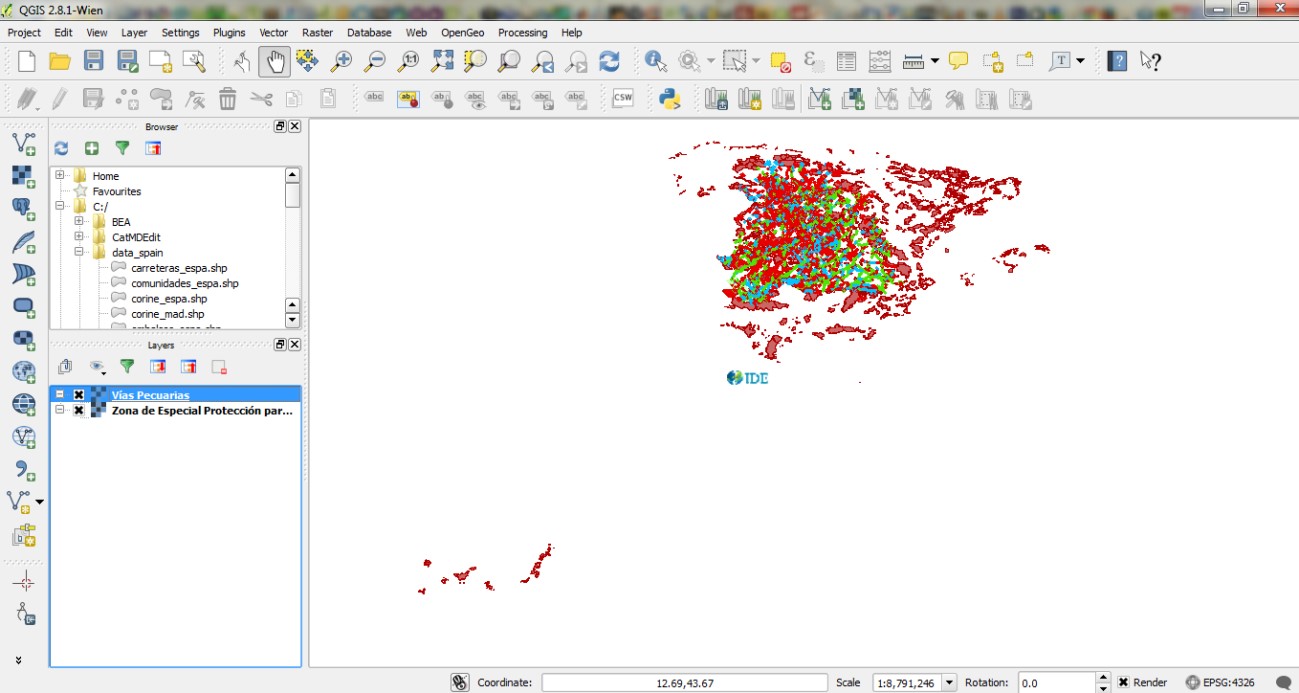Select the Pan Map hand tool

tap(275, 62)
